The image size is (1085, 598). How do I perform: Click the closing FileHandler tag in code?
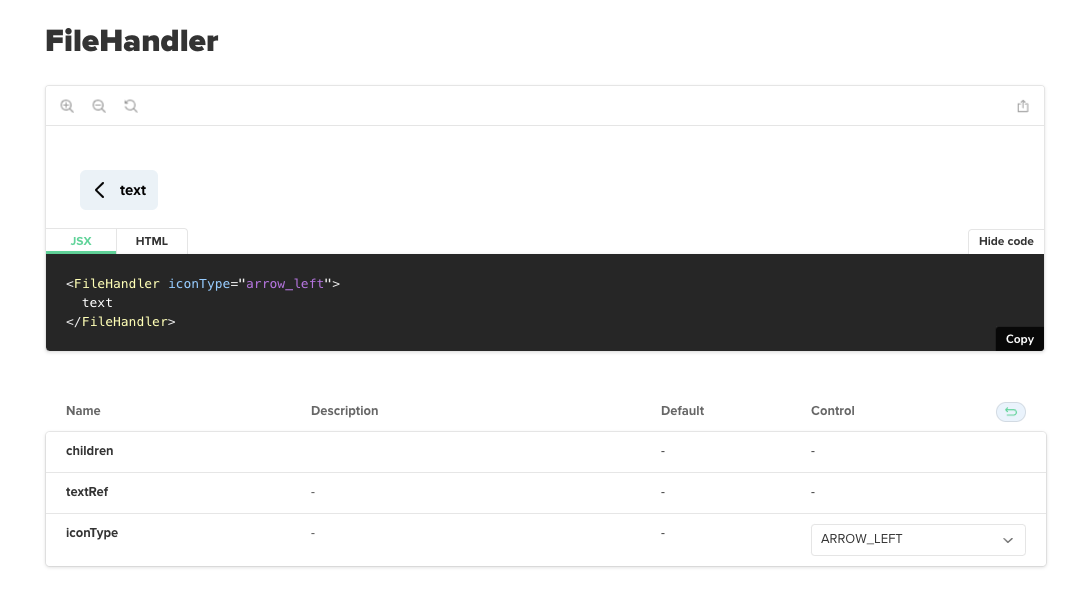(120, 322)
